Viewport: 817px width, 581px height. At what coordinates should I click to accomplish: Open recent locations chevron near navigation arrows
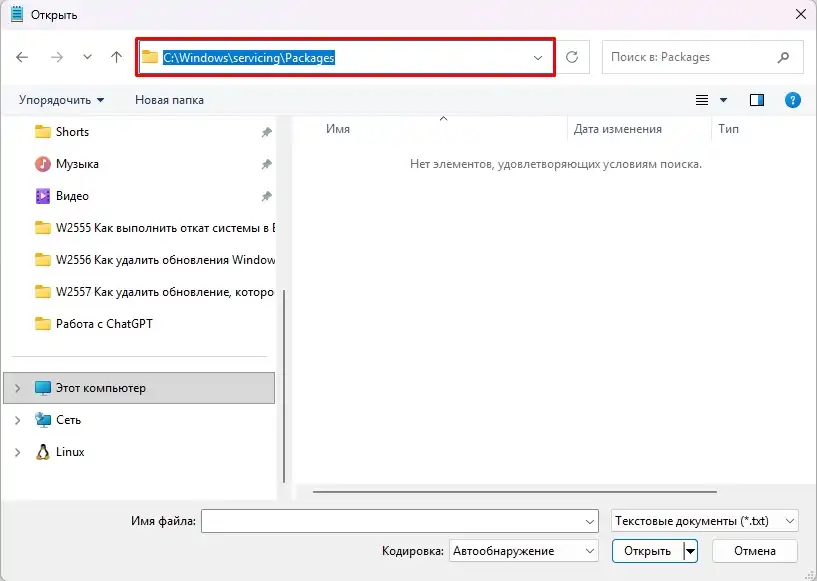(x=87, y=57)
